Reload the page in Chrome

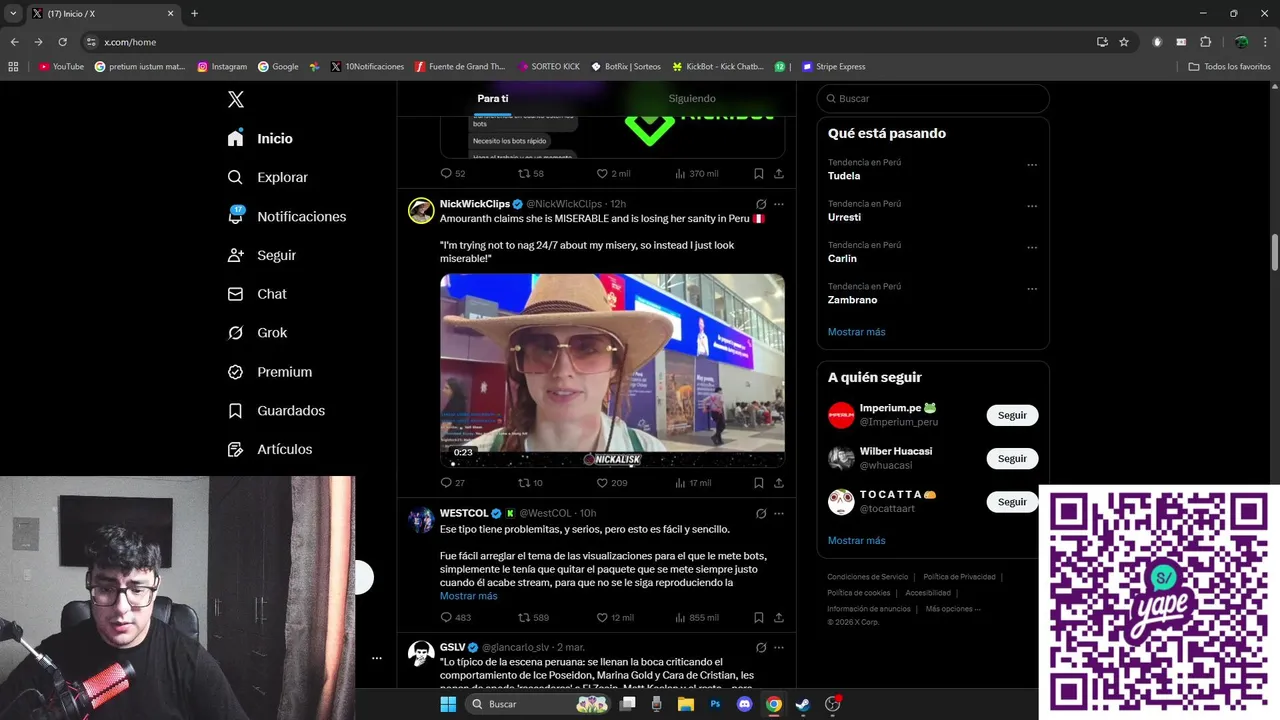point(62,42)
